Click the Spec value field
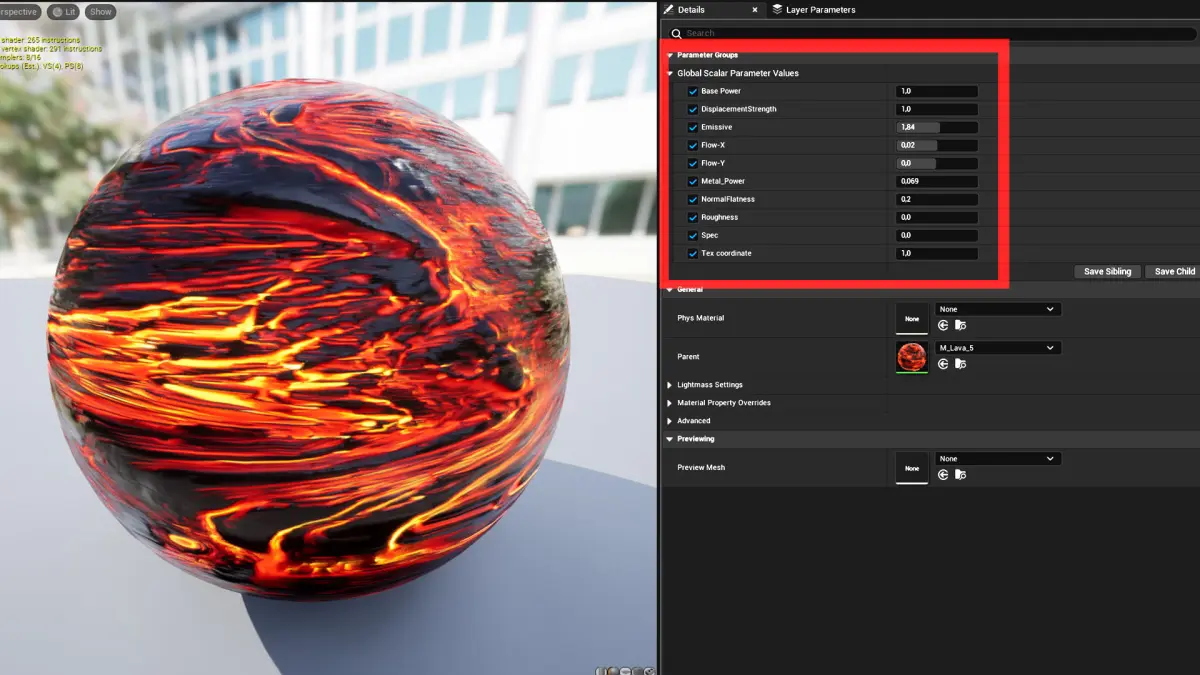1200x675 pixels. (937, 235)
